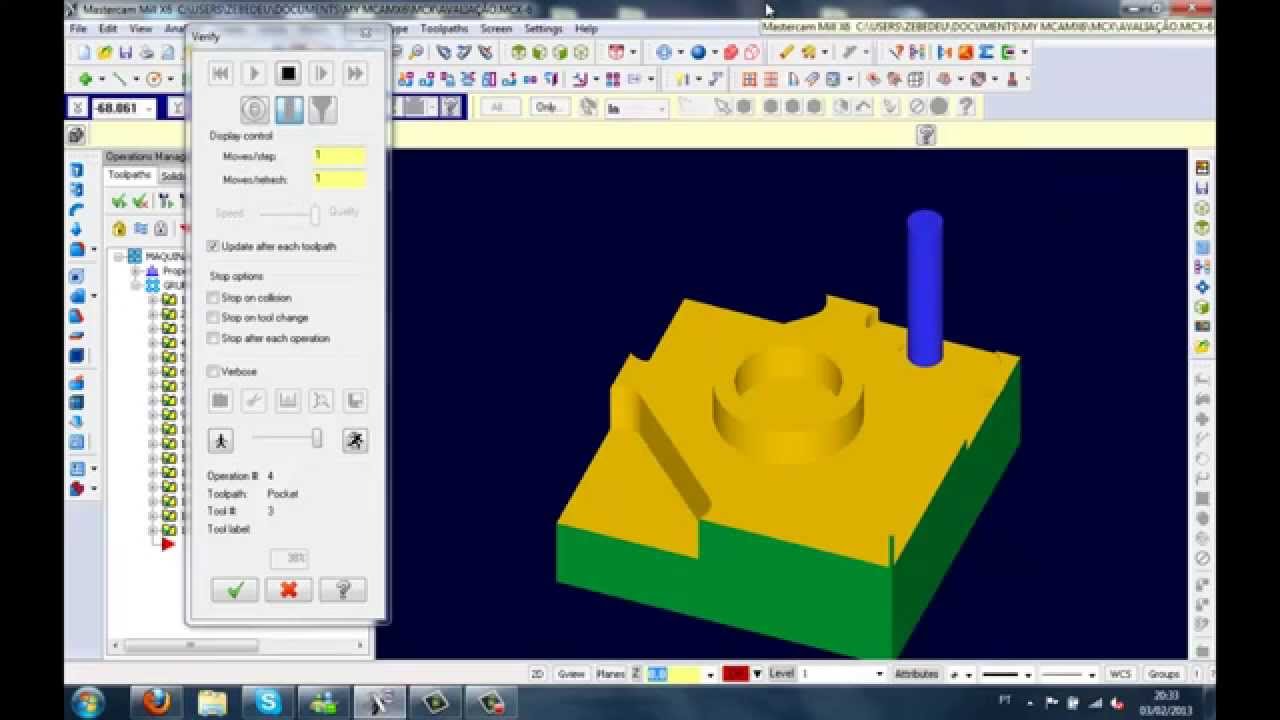Click the All selection mask button
Viewport: 1280px width, 720px height.
coord(499,107)
